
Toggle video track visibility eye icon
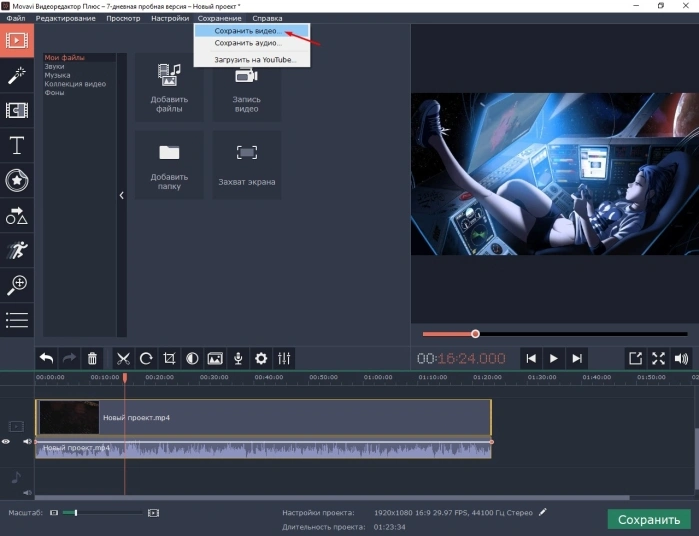[x=6, y=441]
